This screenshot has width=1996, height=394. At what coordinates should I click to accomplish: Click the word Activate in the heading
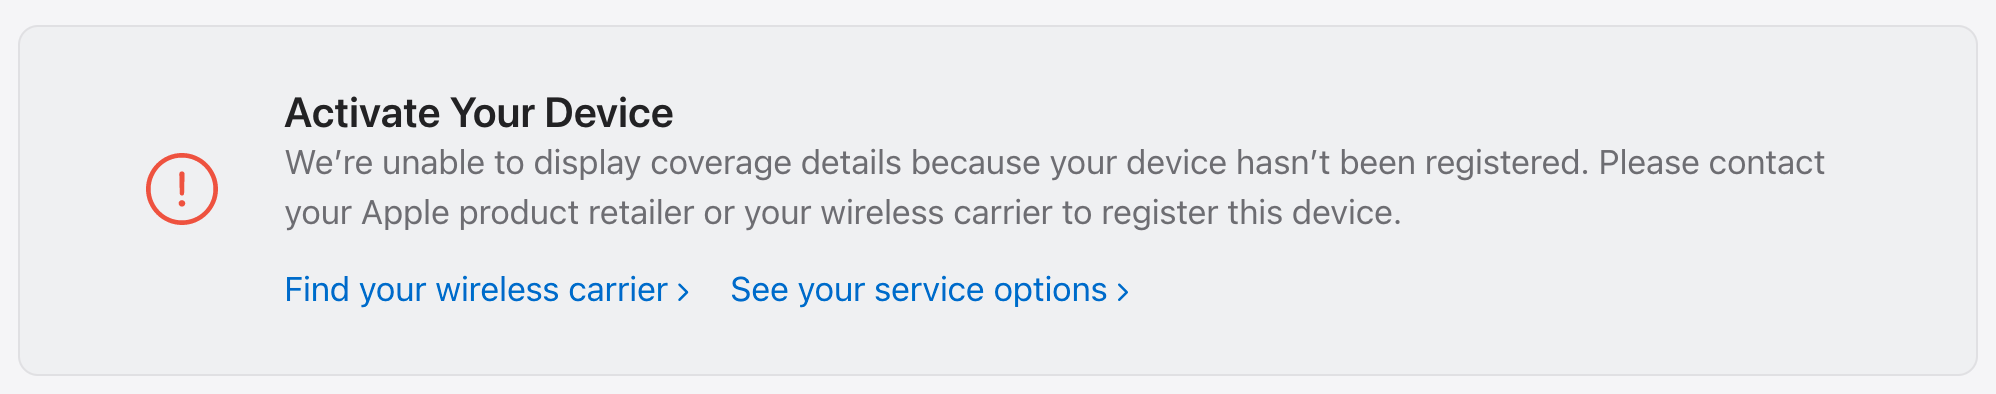tap(362, 113)
